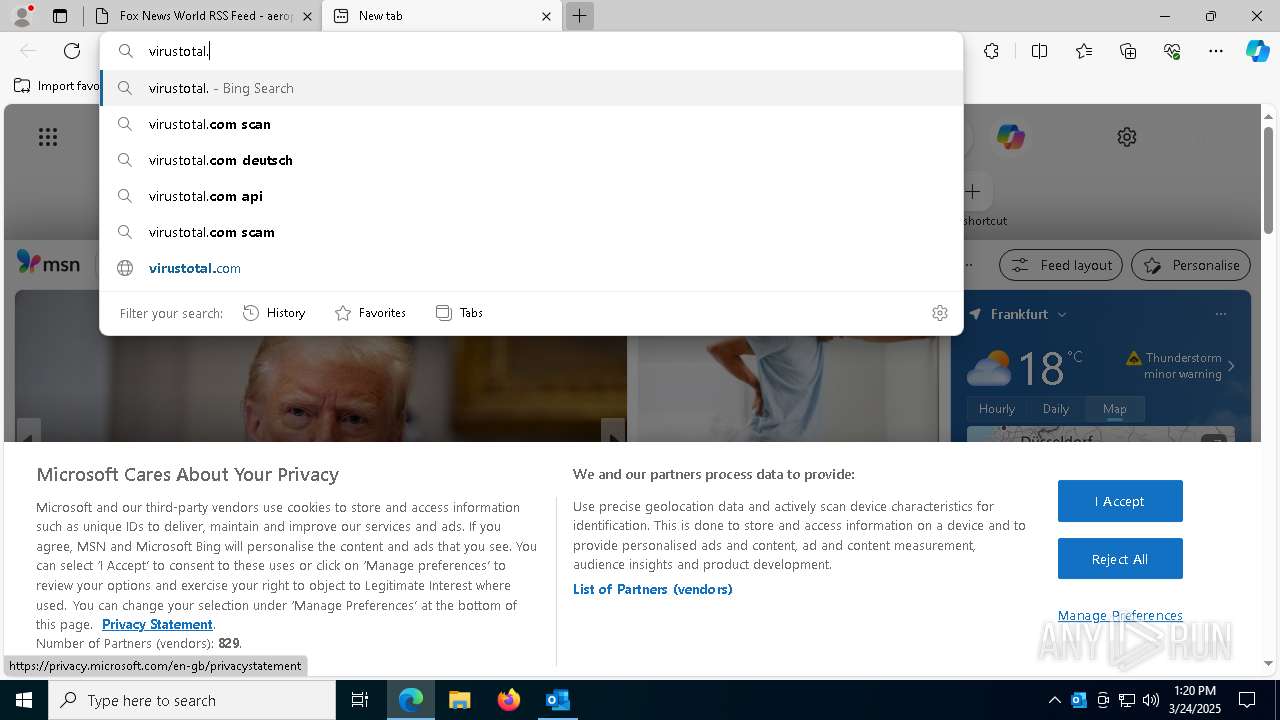Open Feed layout options
Viewport: 1280px width, 720px height.
[x=1061, y=265]
